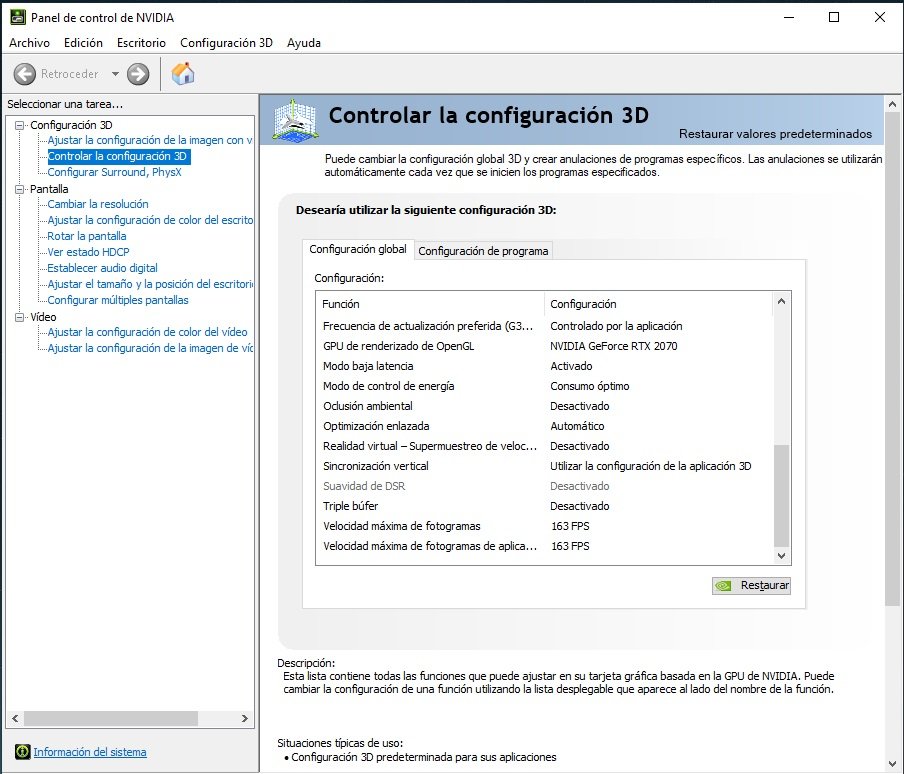Click the Retroceder back arrow icon
The height and width of the screenshot is (774, 904).
(x=24, y=74)
